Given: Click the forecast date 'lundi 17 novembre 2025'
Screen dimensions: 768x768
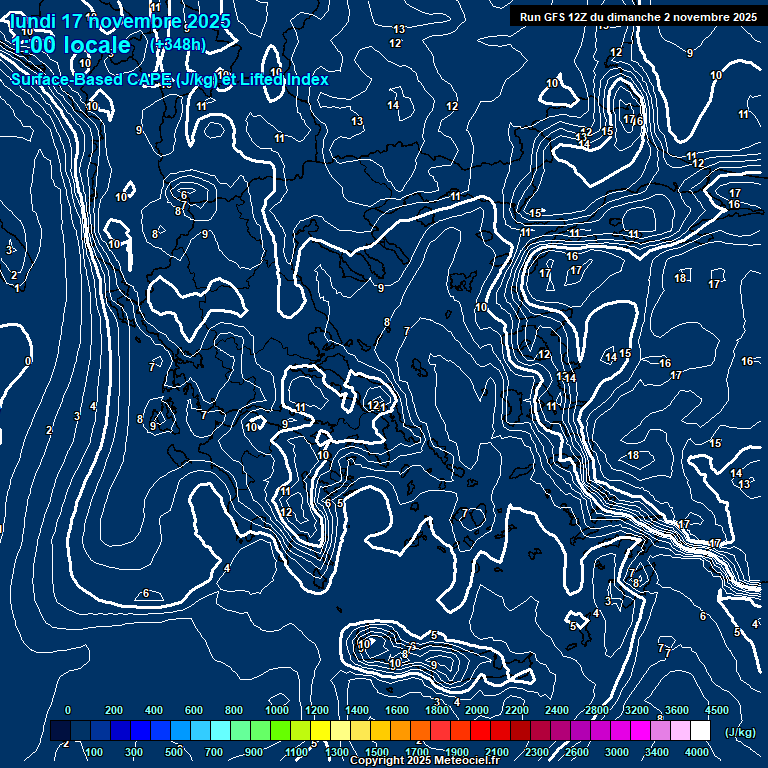Looking at the screenshot, I should coord(120,21).
